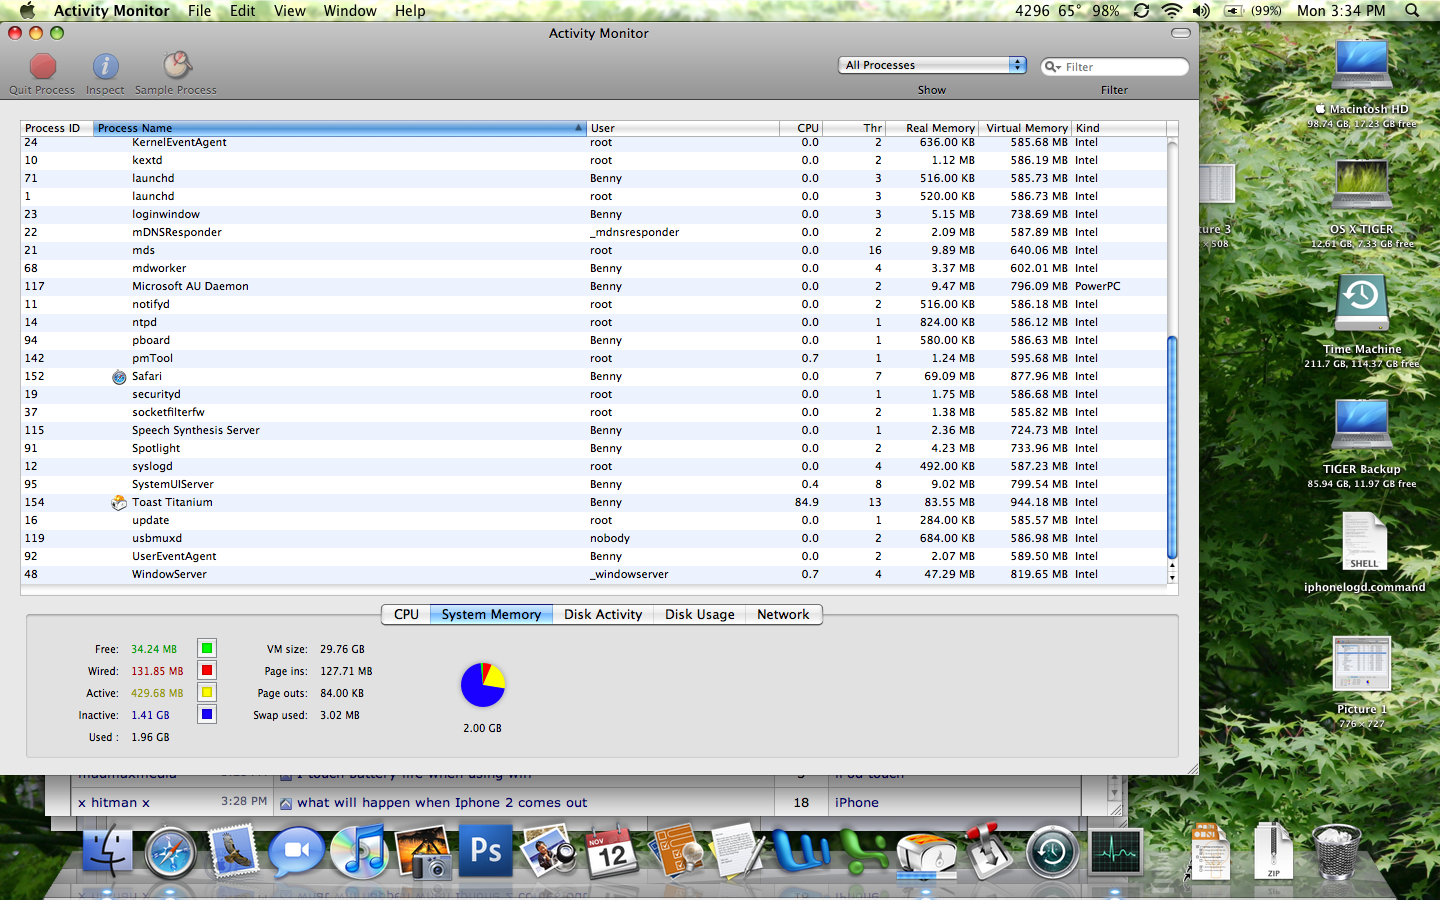Click the Inspect info icon
Image resolution: width=1440 pixels, height=900 pixels.
[x=105, y=66]
